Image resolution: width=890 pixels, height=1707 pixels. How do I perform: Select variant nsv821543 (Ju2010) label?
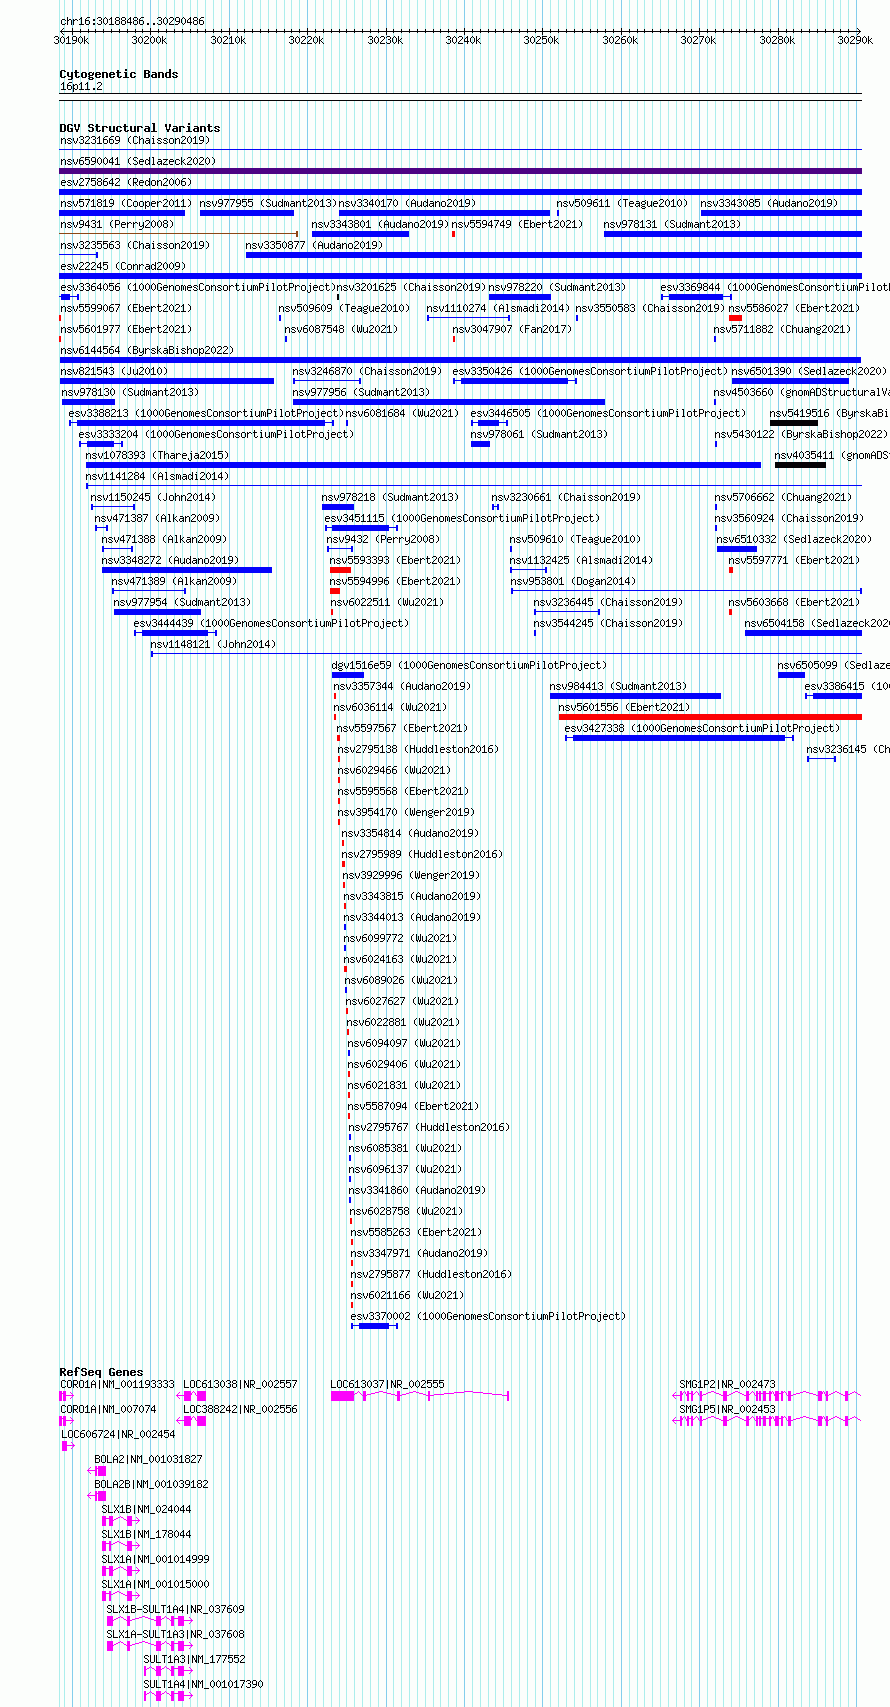coord(114,371)
